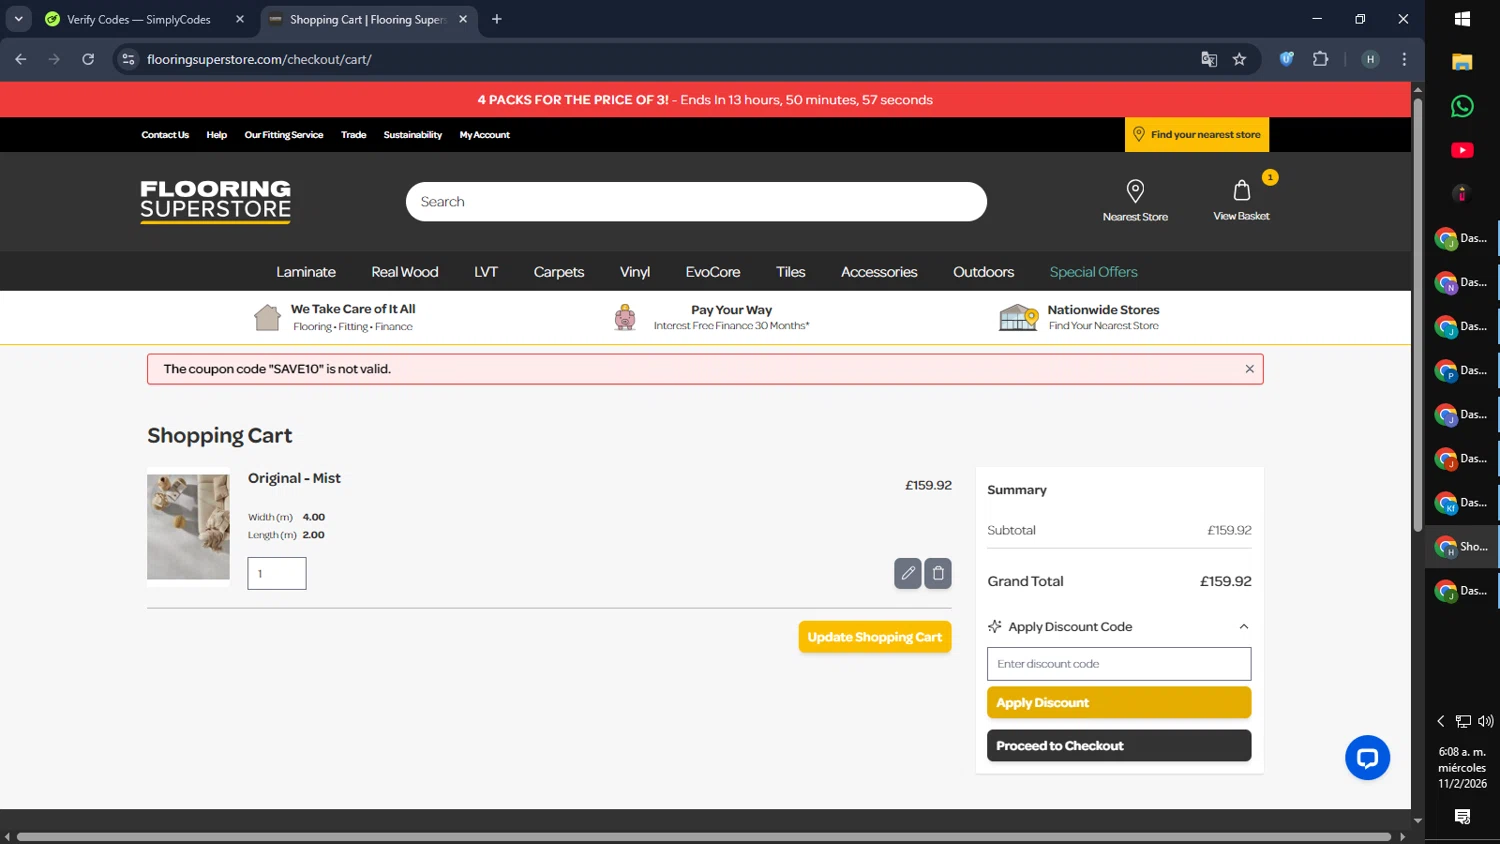Click the vertical page scrollbar
This screenshot has height=844, width=1500.
click(x=1418, y=313)
